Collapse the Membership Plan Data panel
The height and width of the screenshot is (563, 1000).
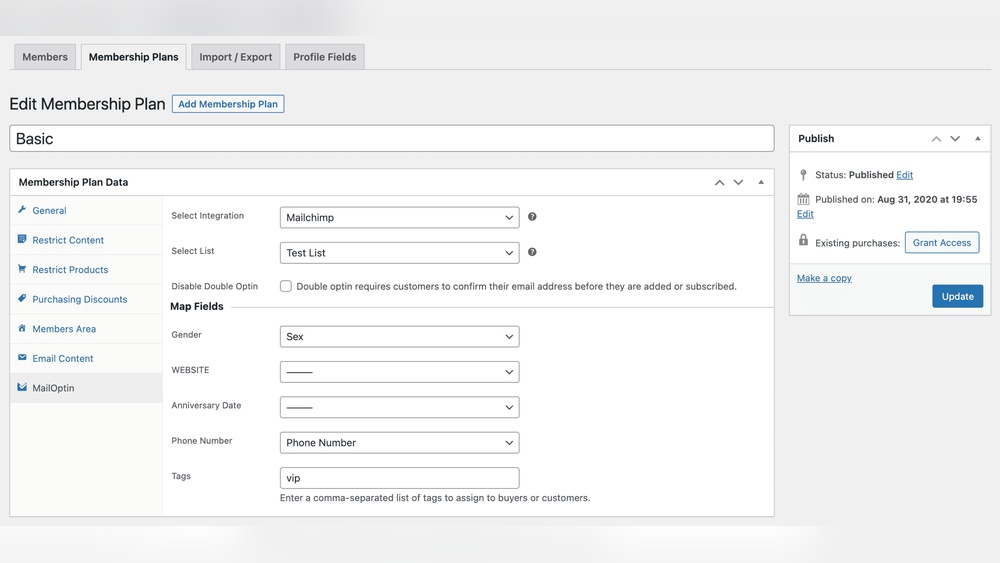pyautogui.click(x=761, y=182)
